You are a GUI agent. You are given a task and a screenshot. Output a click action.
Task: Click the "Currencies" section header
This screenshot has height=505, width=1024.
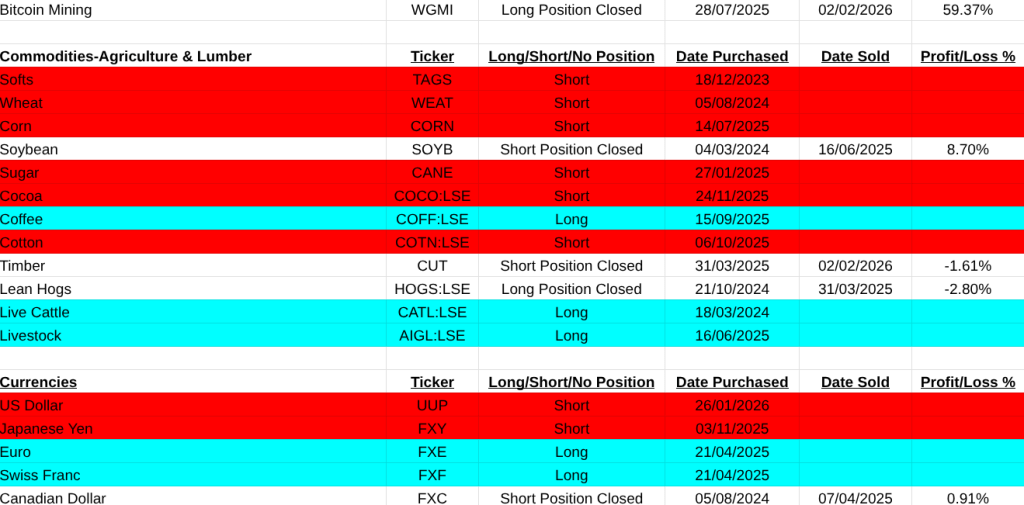(x=39, y=382)
